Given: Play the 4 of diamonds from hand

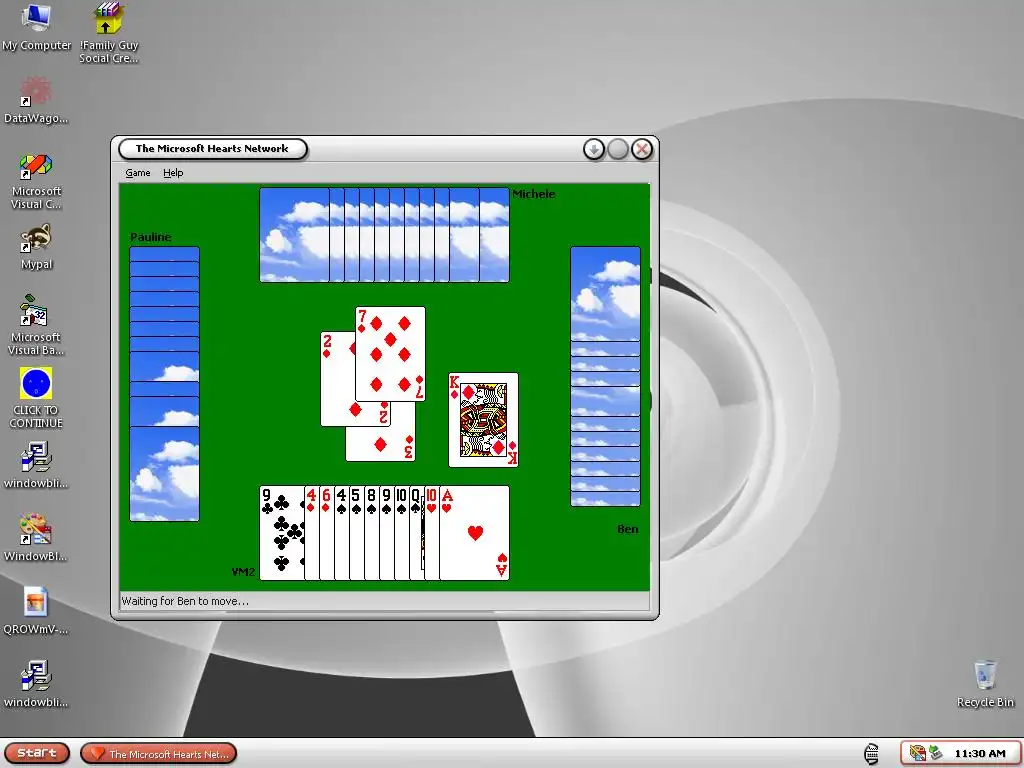Looking at the screenshot, I should tap(312, 533).
